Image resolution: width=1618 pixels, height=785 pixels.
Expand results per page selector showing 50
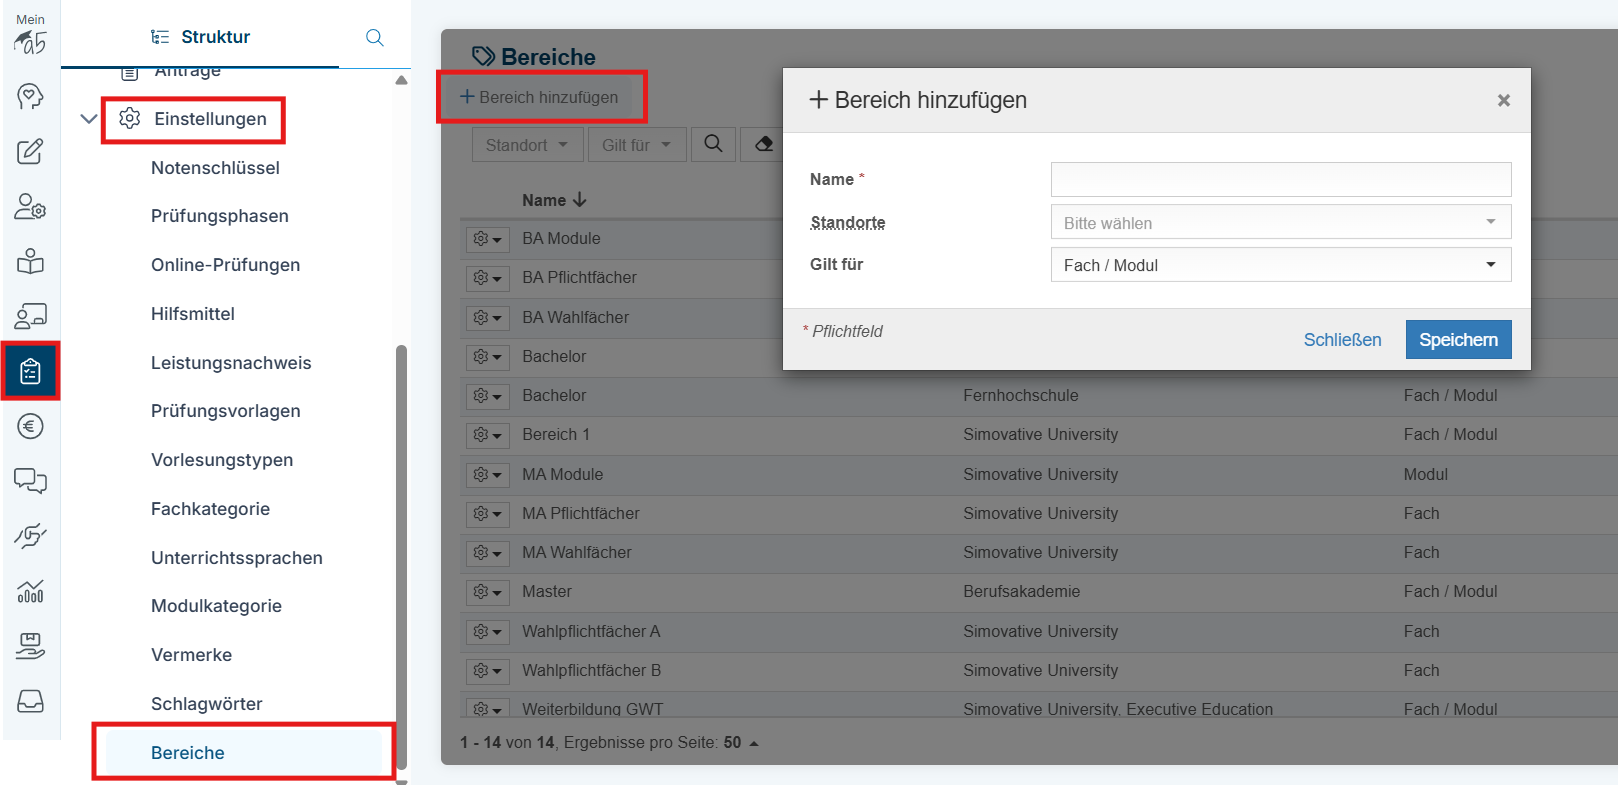741,743
